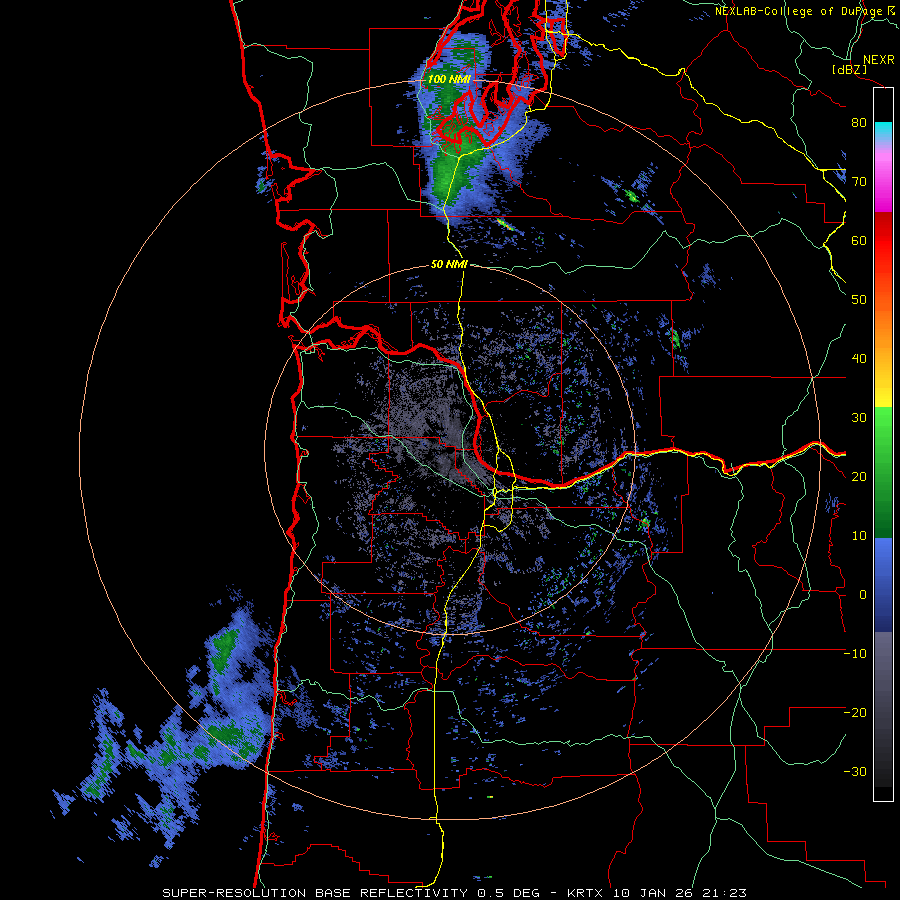The width and height of the screenshot is (900, 900).
Task: Click the SUPER-RESOLUTION BASE REFLECTIVITY caption text
Action: (x=315, y=893)
